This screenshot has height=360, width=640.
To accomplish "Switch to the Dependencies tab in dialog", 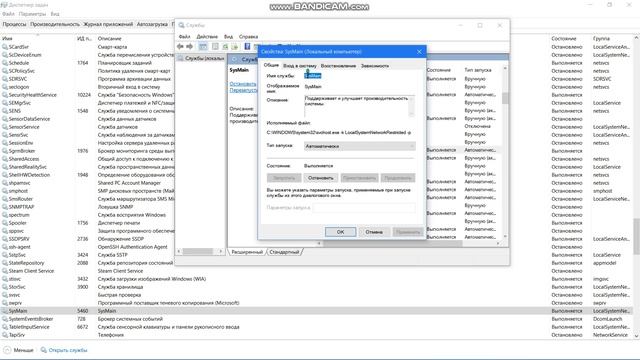I will click(375, 66).
